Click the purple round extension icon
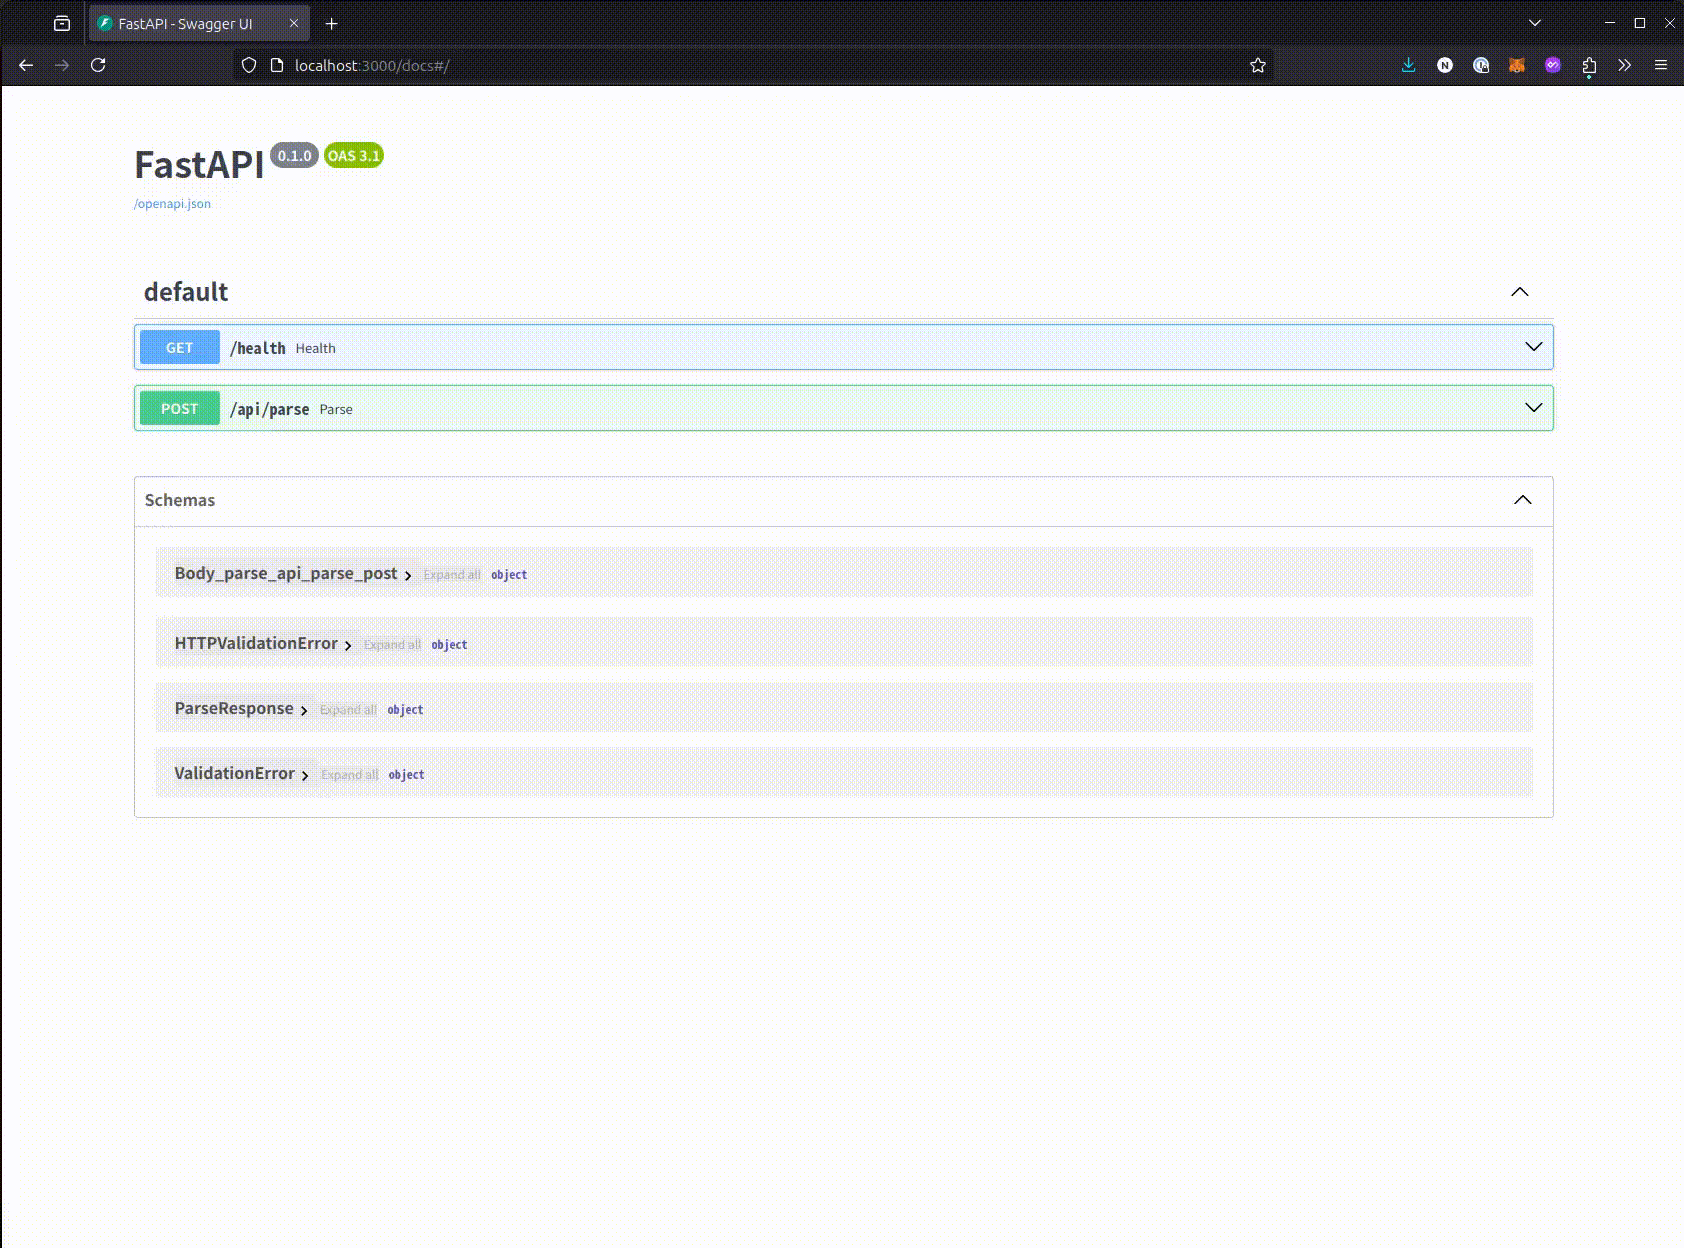 pos(1553,65)
